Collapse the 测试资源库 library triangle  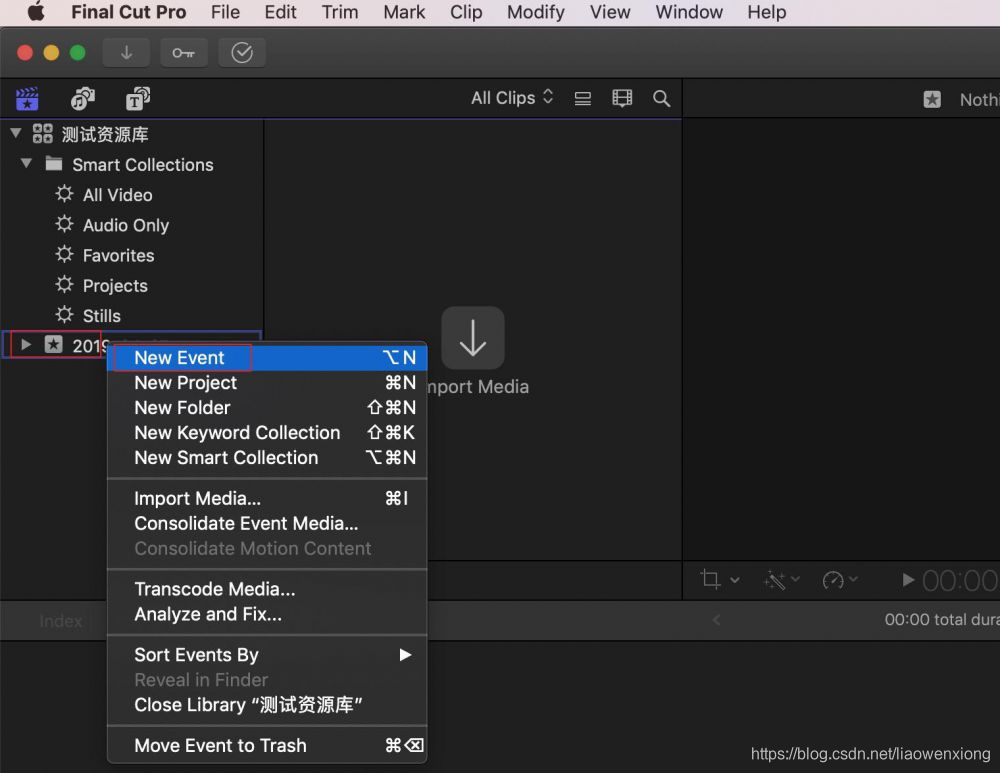[17, 133]
